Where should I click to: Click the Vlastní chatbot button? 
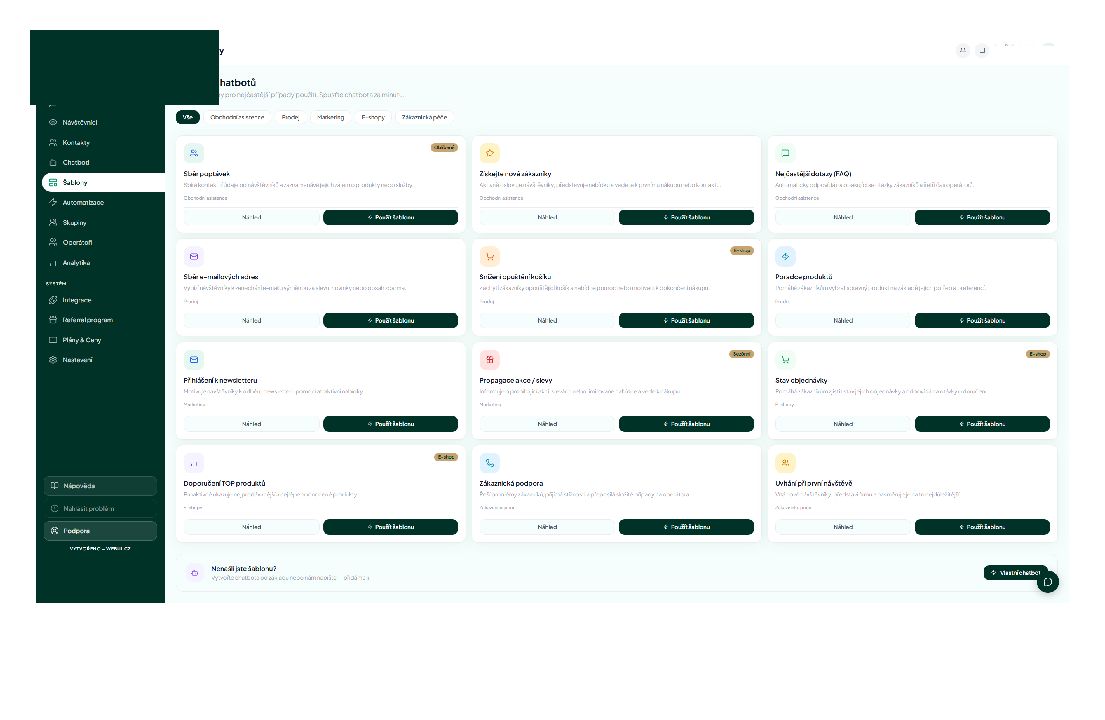pyautogui.click(x=1016, y=573)
